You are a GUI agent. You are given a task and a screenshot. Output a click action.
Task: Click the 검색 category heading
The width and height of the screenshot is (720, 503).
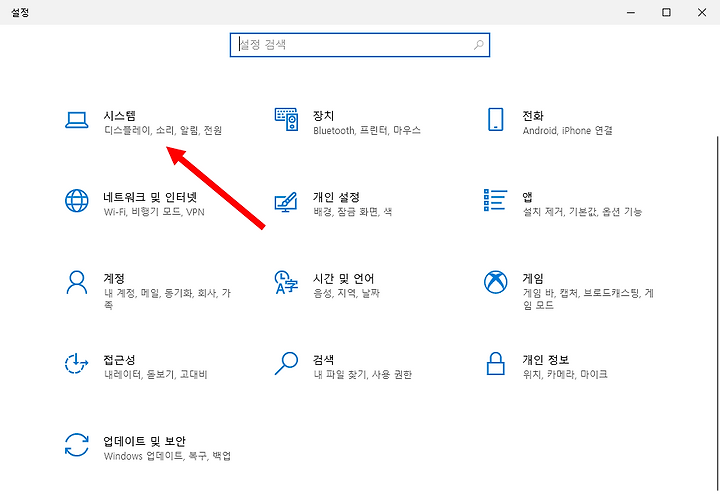323,360
